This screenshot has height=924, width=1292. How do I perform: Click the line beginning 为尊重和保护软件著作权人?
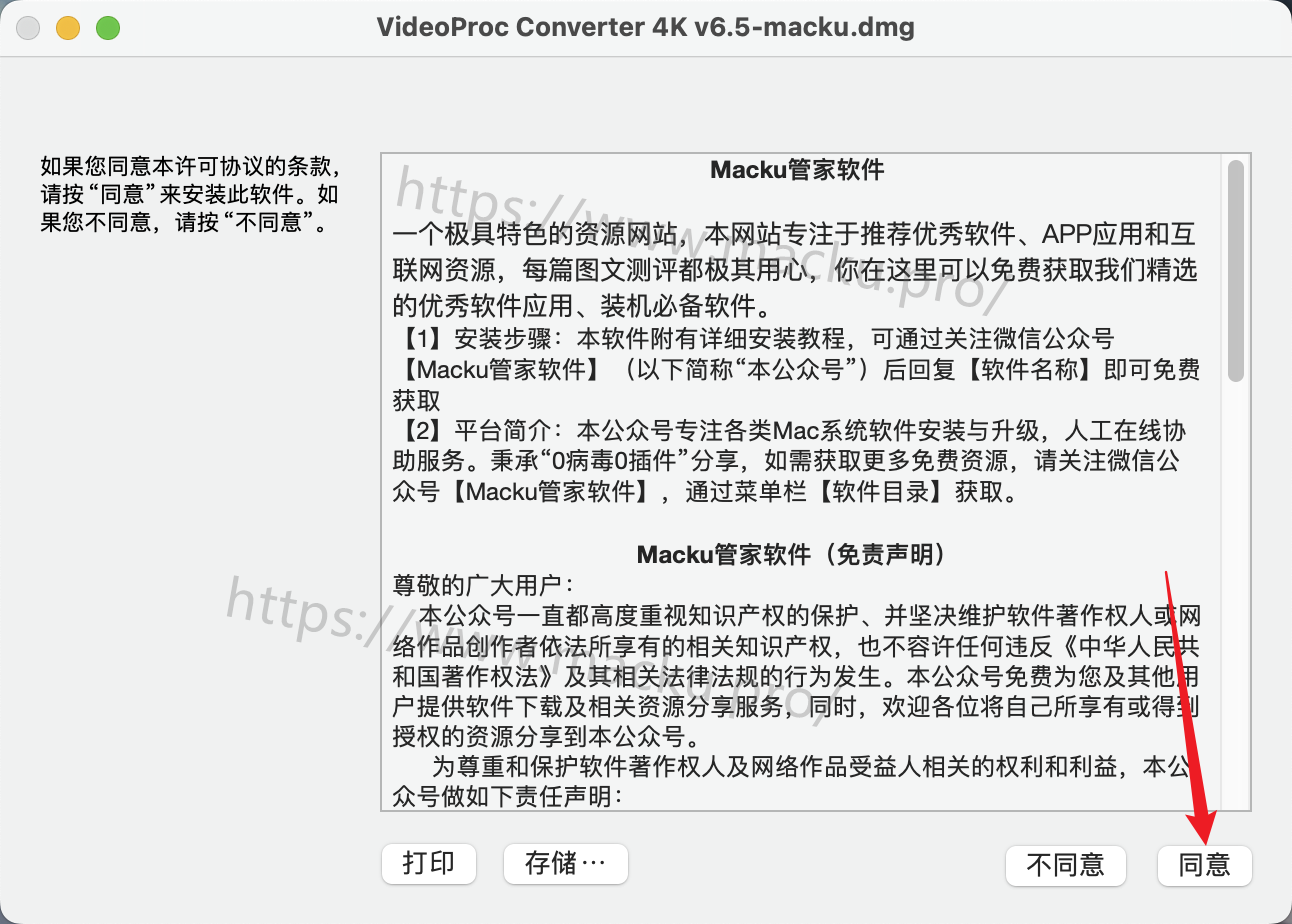[810, 767]
